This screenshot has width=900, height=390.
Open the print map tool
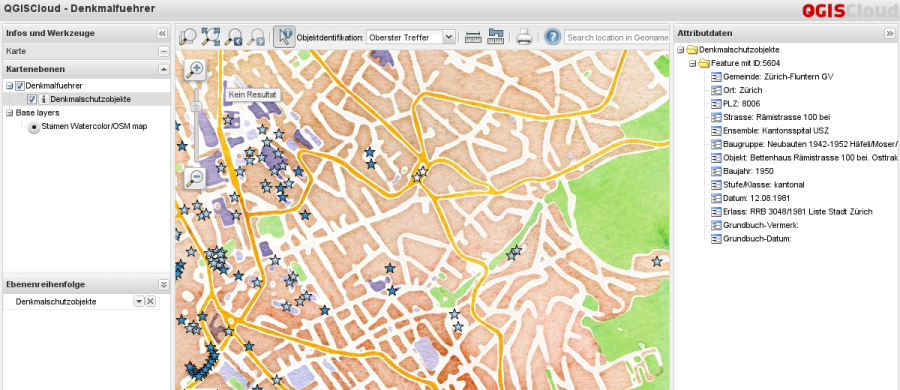pyautogui.click(x=525, y=37)
